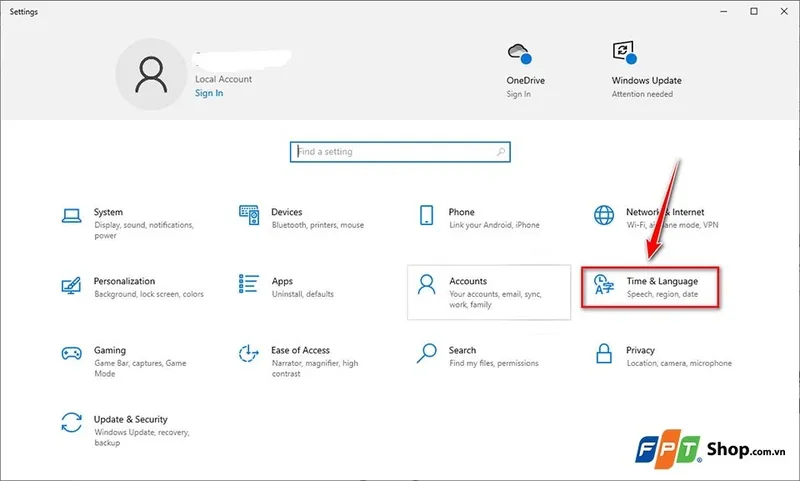The width and height of the screenshot is (800, 481).
Task: Open the System settings monitor icon
Action: tap(71, 216)
